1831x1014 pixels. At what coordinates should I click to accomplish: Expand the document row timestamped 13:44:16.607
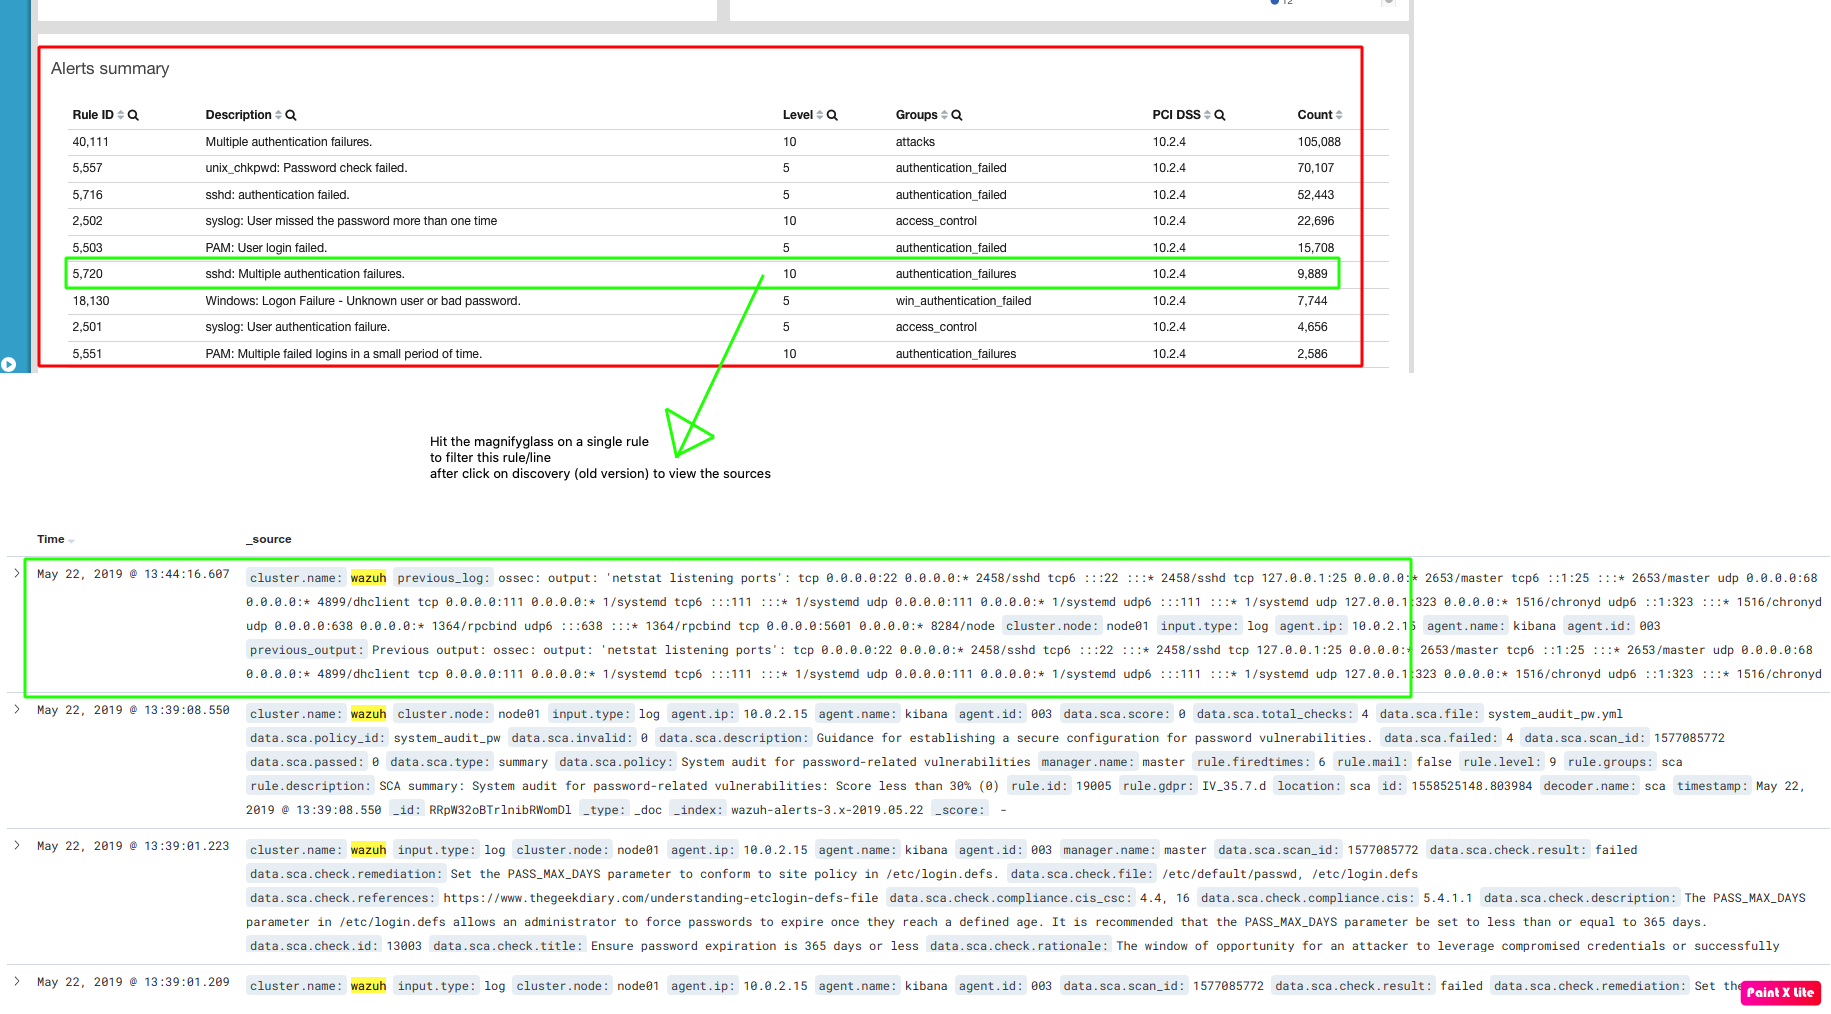point(16,572)
